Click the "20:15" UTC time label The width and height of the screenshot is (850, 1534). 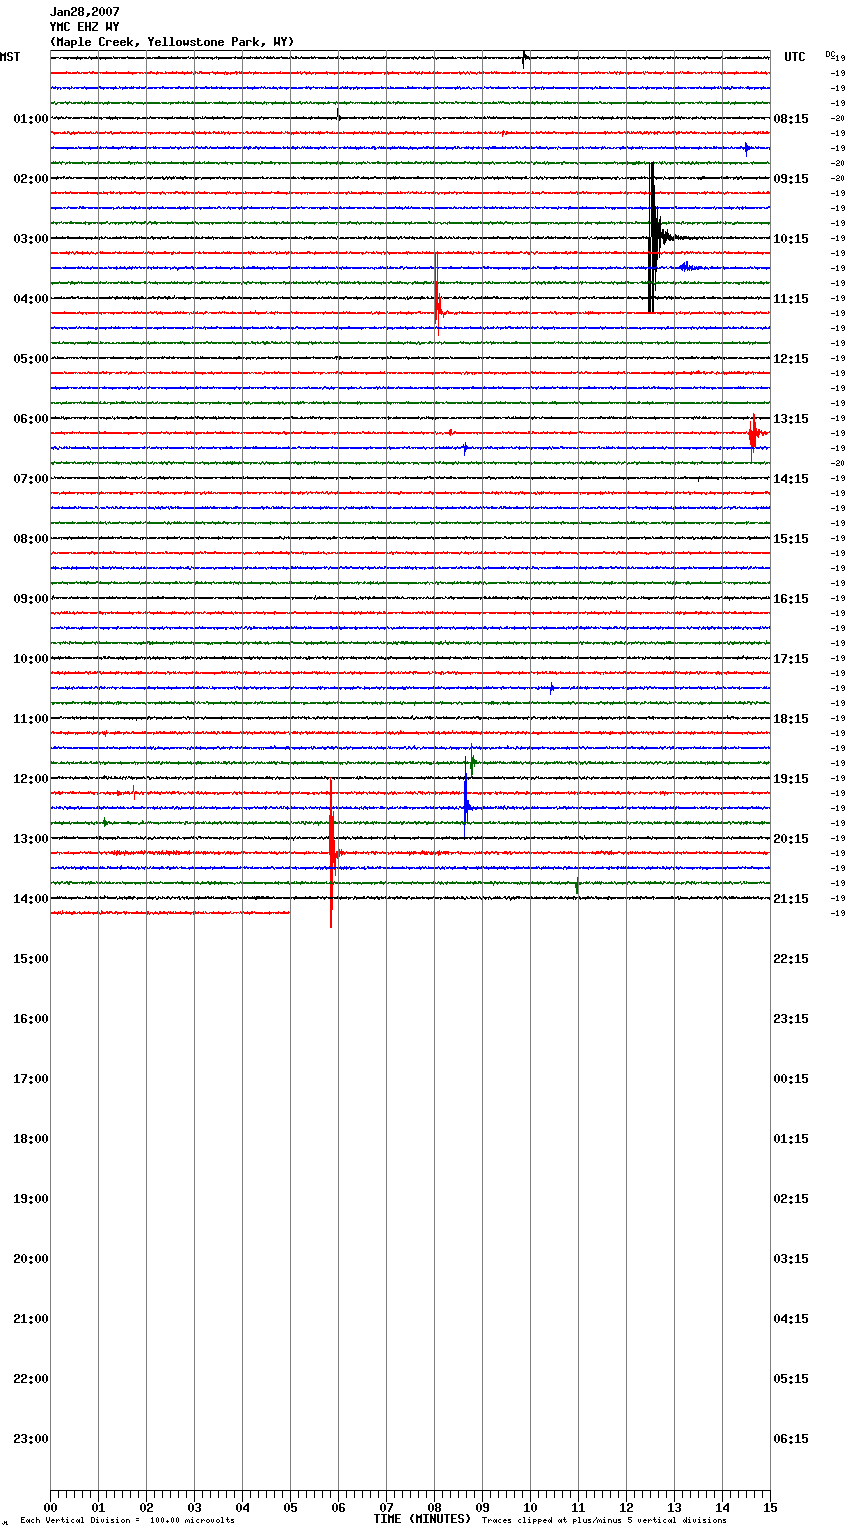click(x=791, y=839)
